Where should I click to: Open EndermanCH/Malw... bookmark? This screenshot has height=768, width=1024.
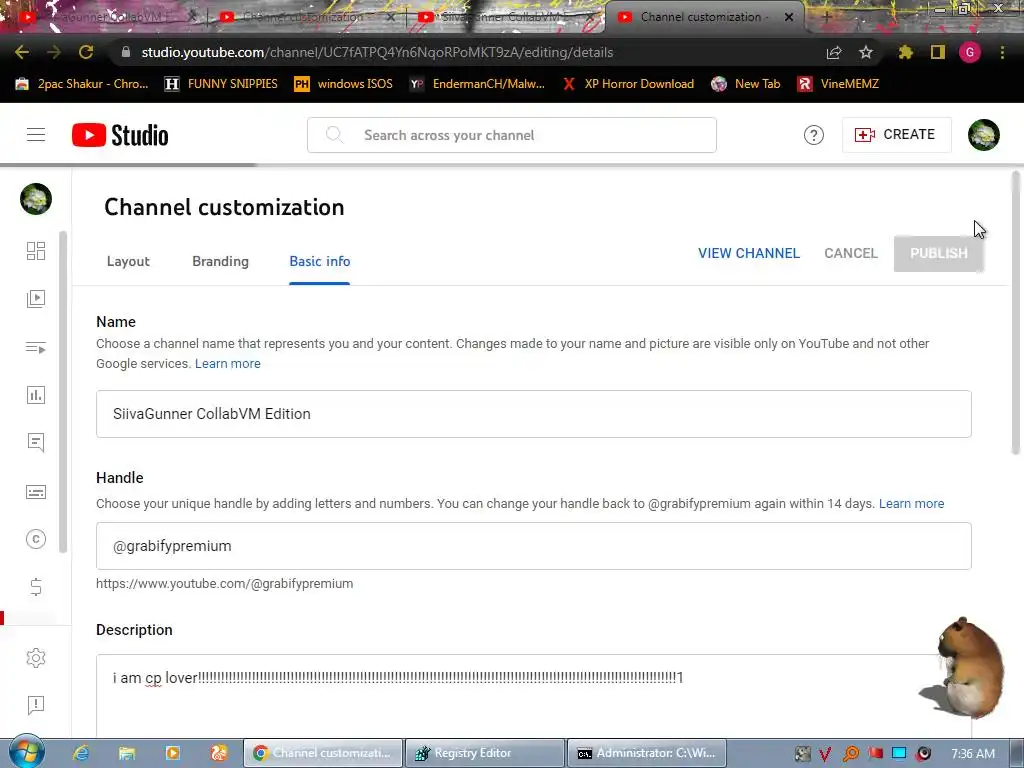(477, 84)
